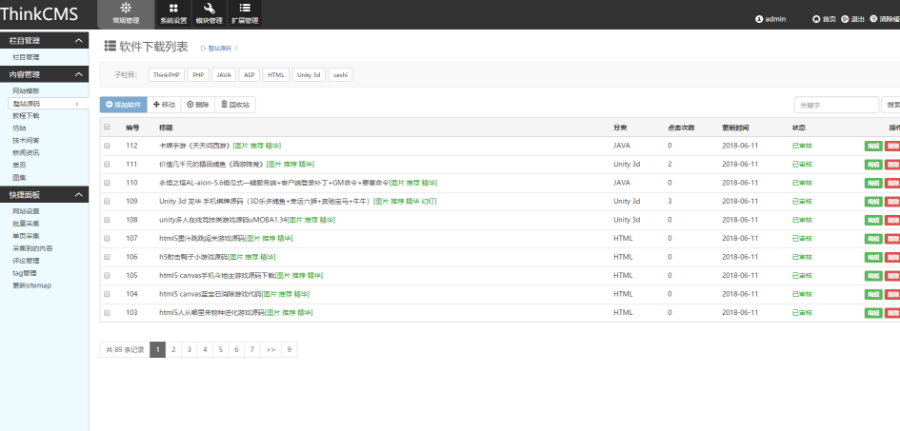Viewport: 900px width, 431px height.
Task: Go to page 3 in pagination
Action: pyautogui.click(x=189, y=350)
